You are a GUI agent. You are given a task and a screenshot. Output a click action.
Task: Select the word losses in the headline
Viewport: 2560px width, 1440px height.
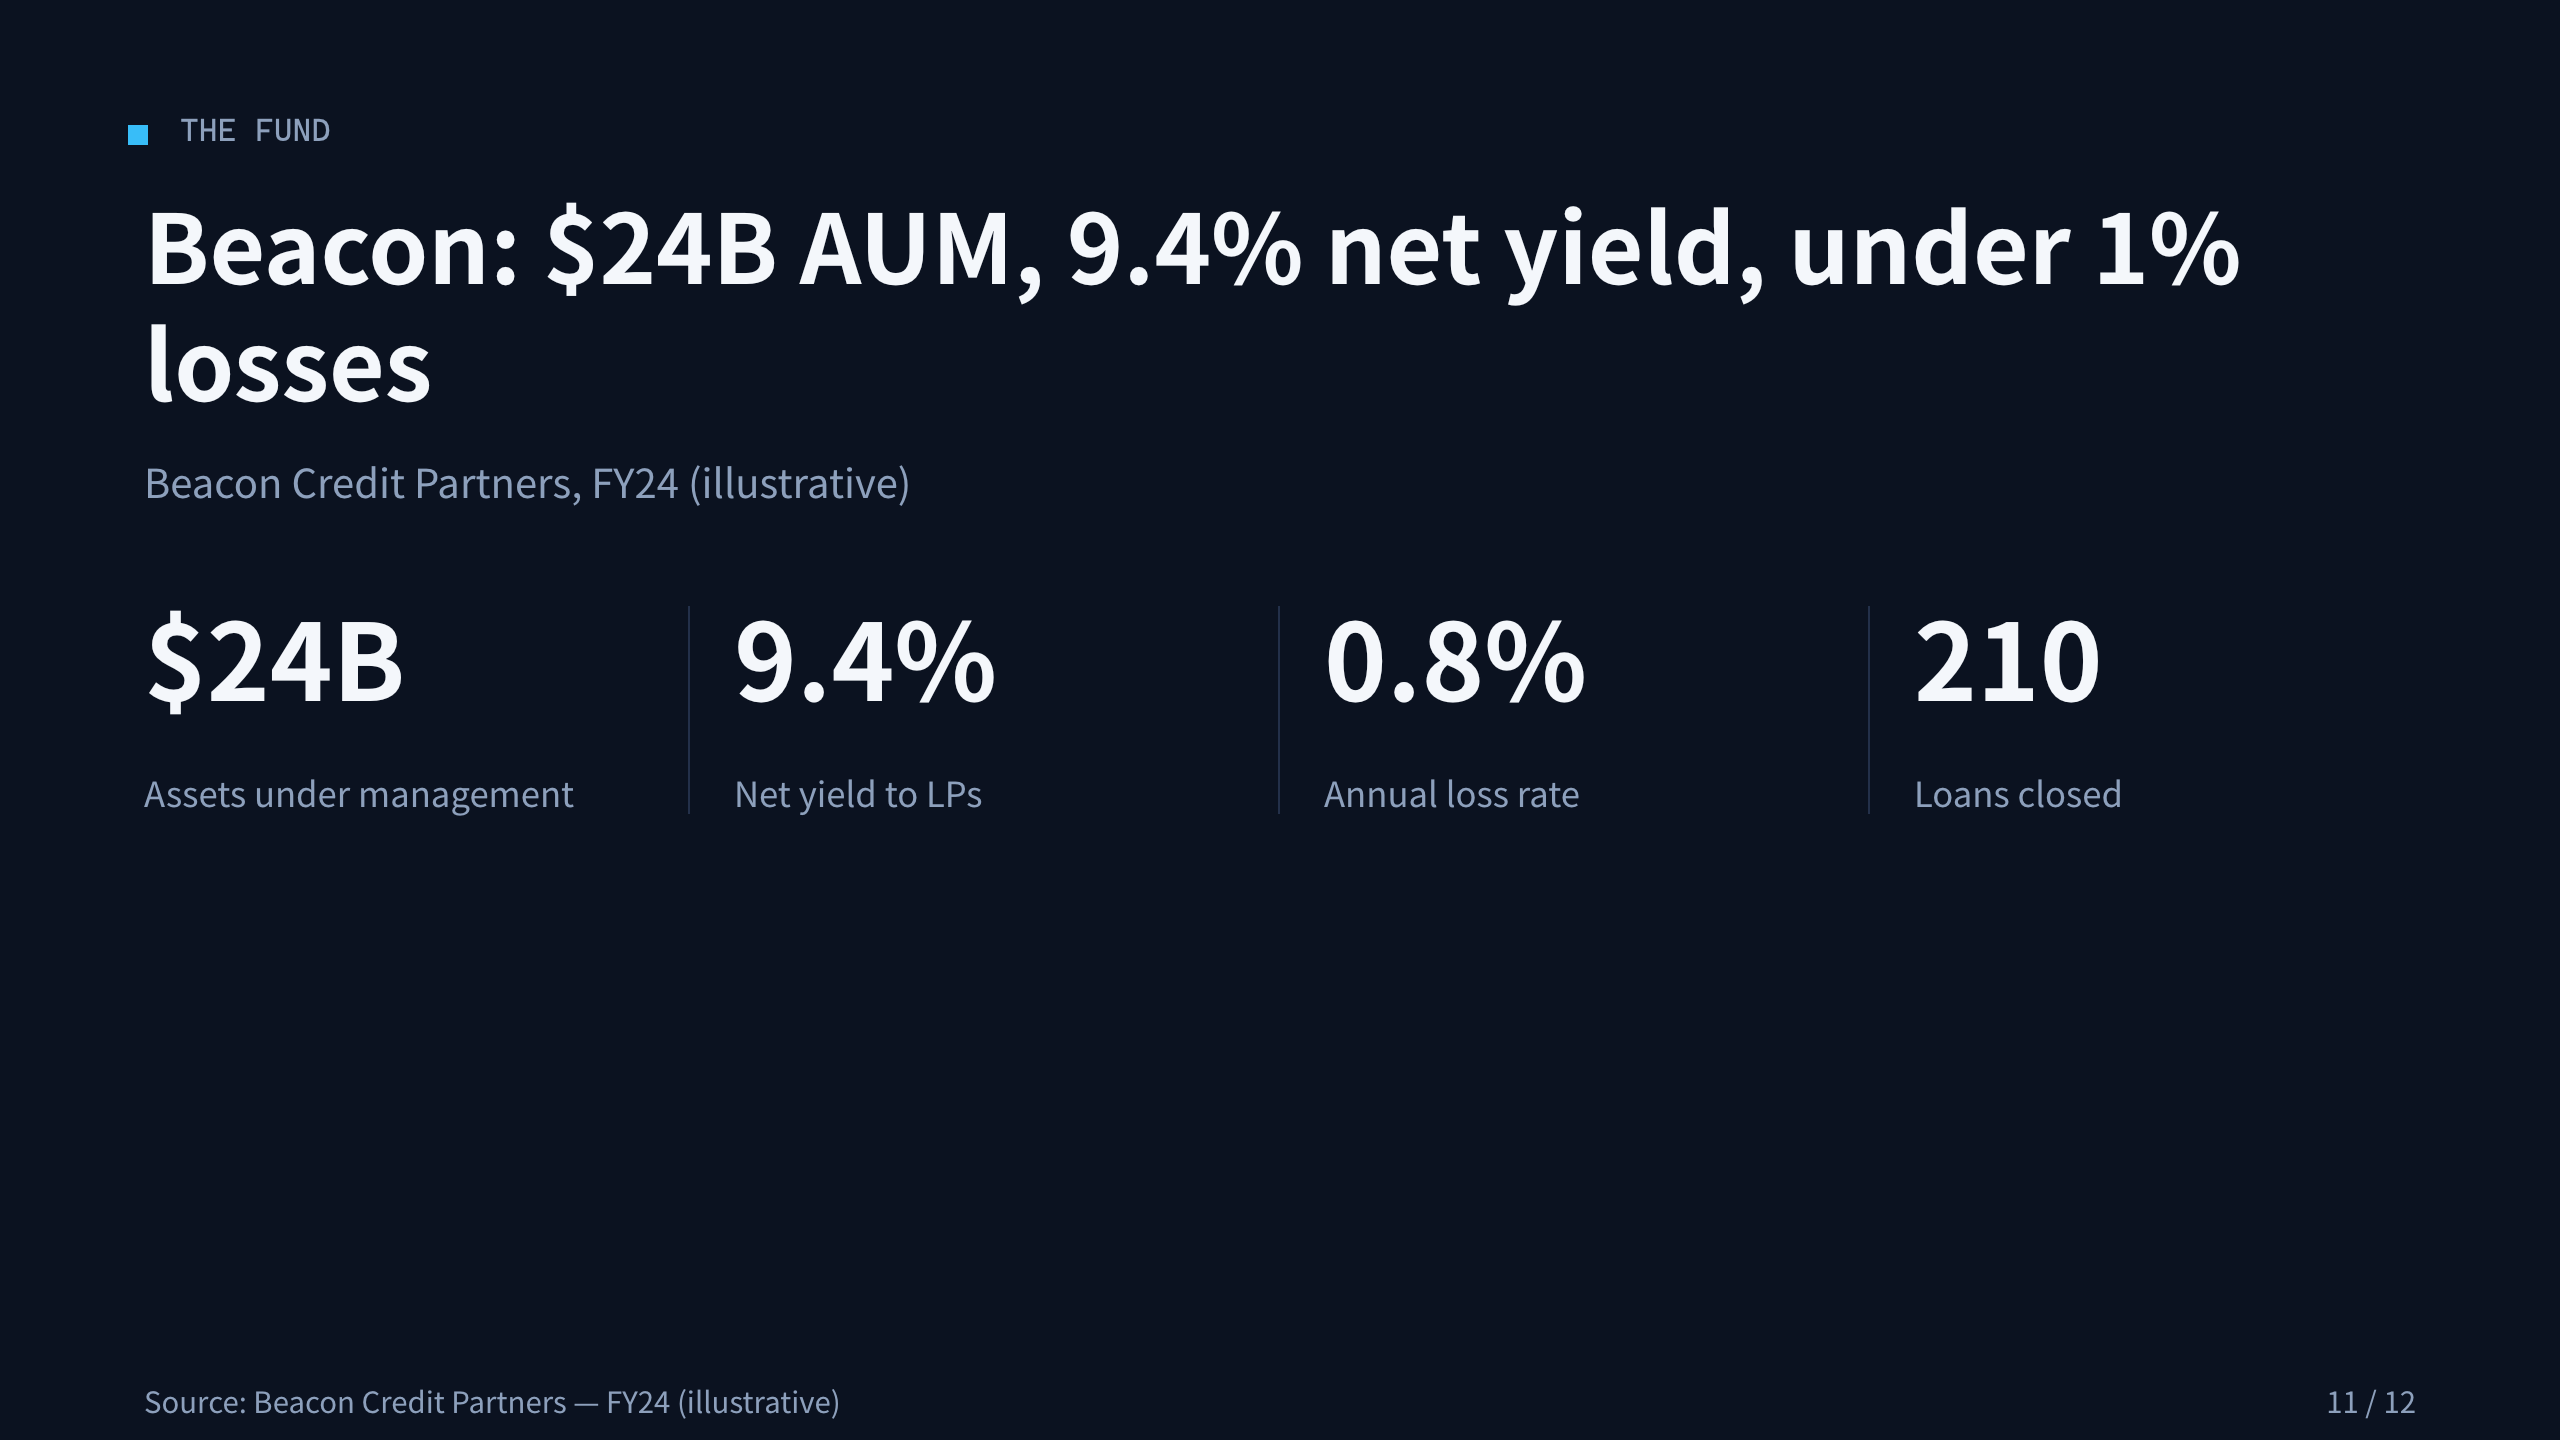click(x=288, y=365)
